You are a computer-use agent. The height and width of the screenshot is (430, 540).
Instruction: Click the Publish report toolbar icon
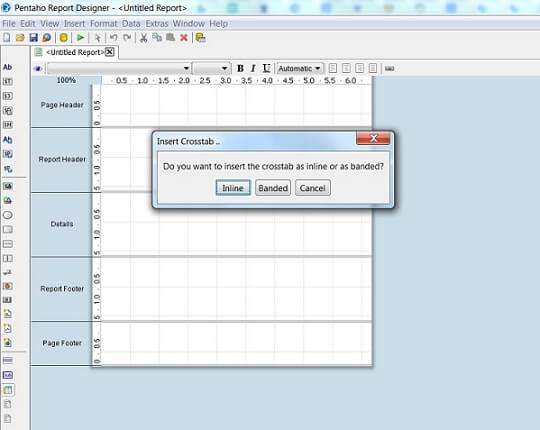[47, 38]
